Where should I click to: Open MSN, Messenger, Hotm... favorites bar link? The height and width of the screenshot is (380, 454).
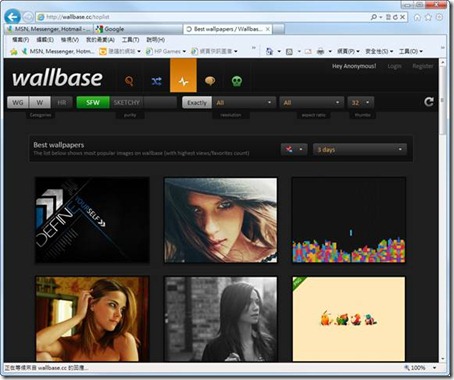(58, 51)
